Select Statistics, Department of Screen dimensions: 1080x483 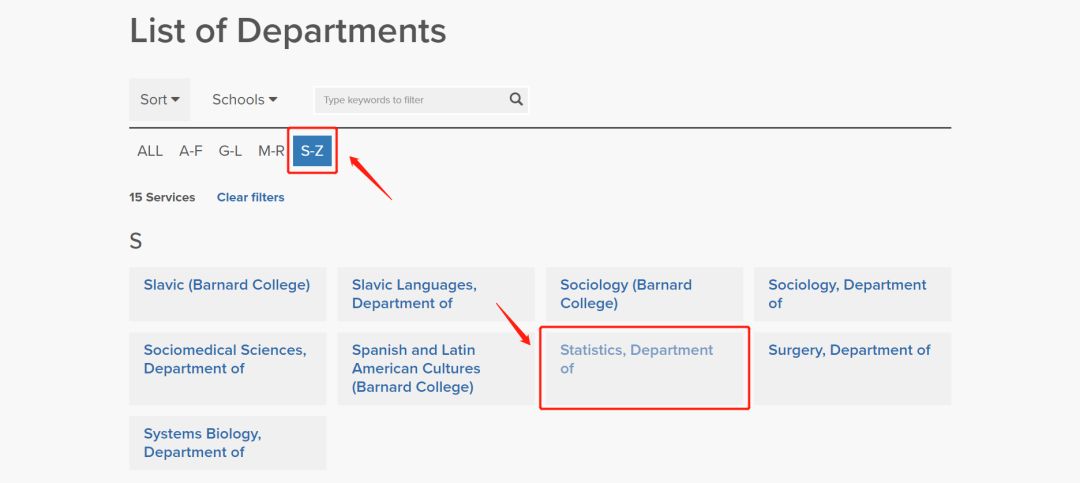tap(636, 359)
